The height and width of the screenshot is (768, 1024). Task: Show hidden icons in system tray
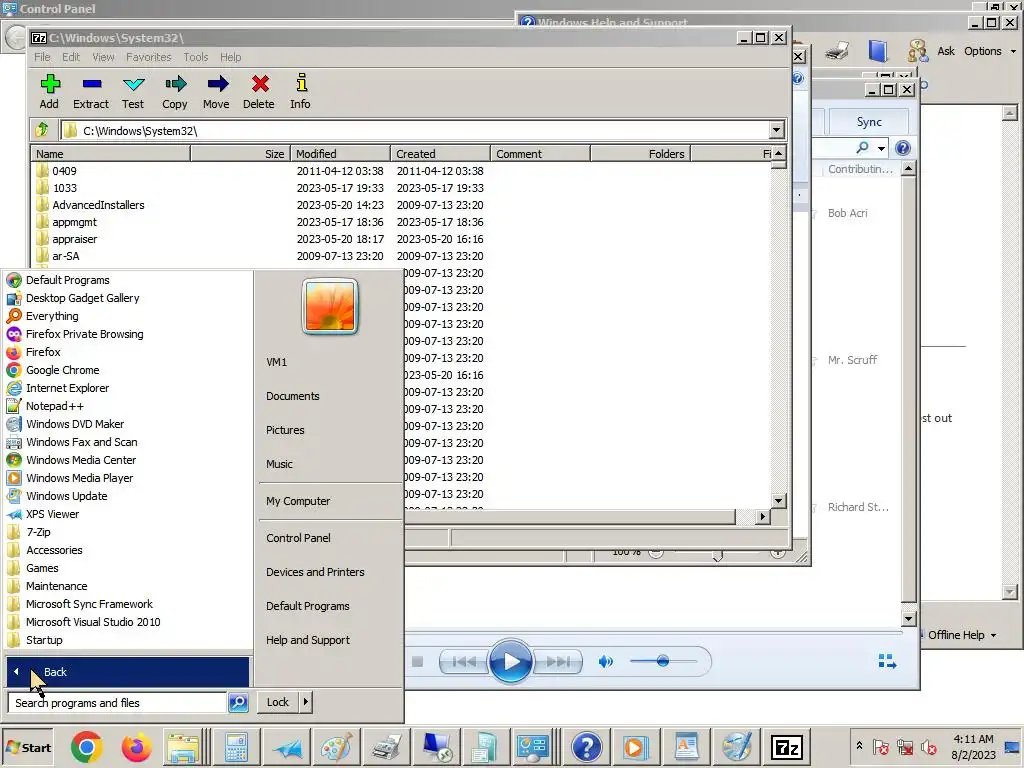(x=859, y=746)
